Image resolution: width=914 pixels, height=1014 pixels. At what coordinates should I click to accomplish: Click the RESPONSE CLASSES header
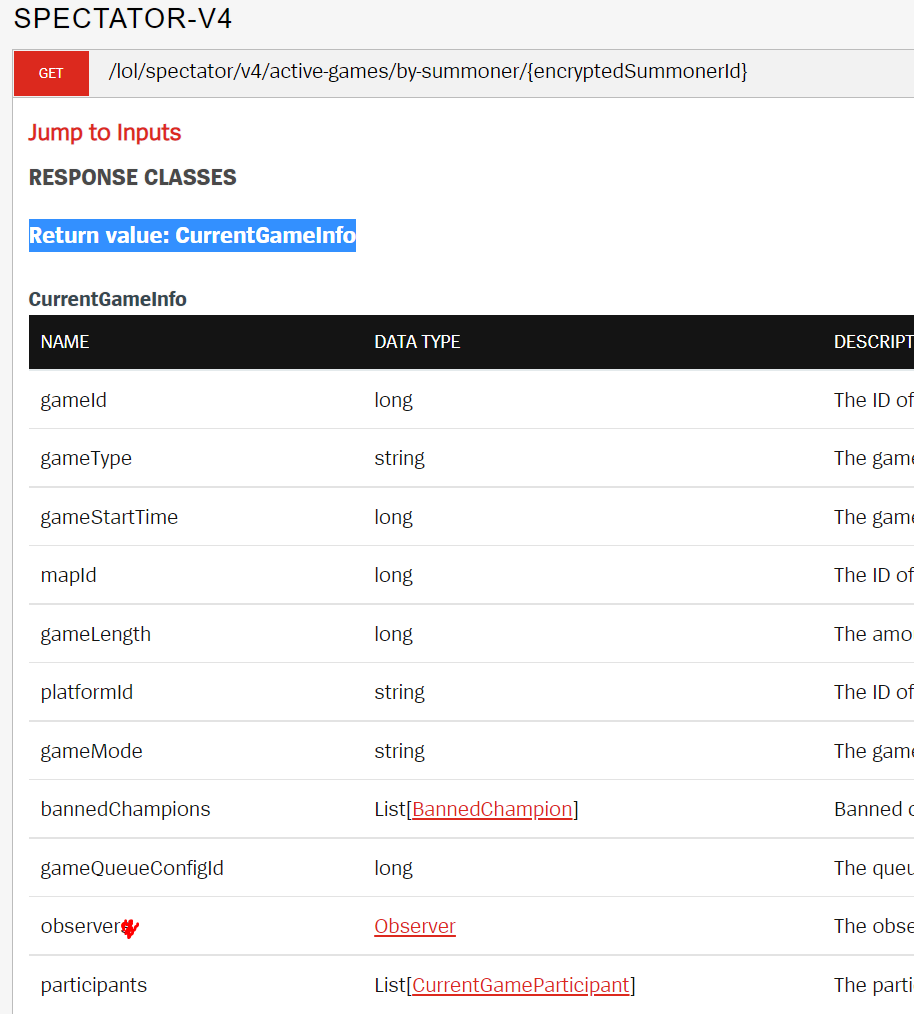pyautogui.click(x=132, y=177)
